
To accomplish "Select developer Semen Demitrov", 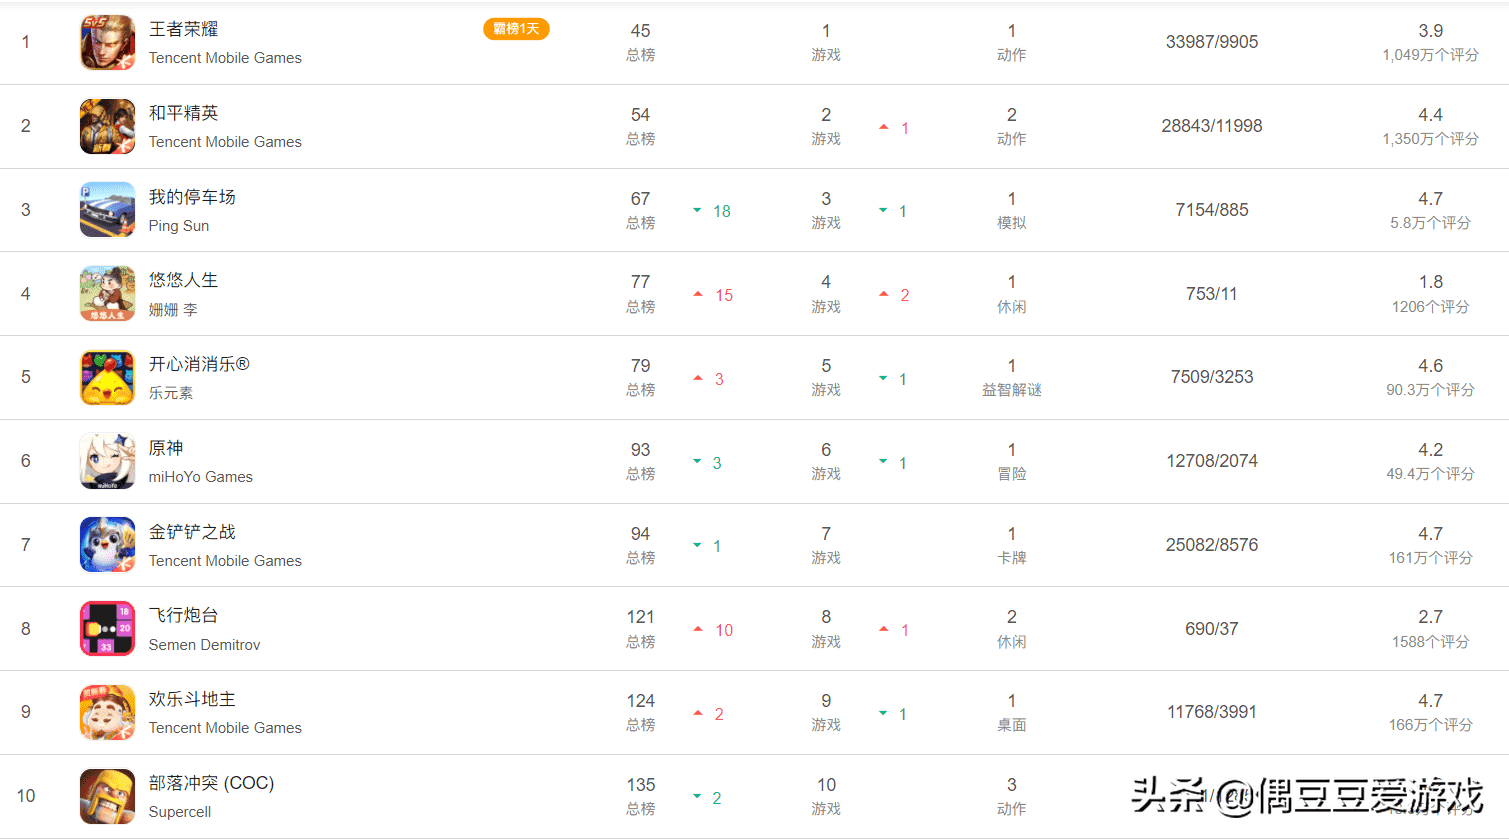I will (x=204, y=645).
